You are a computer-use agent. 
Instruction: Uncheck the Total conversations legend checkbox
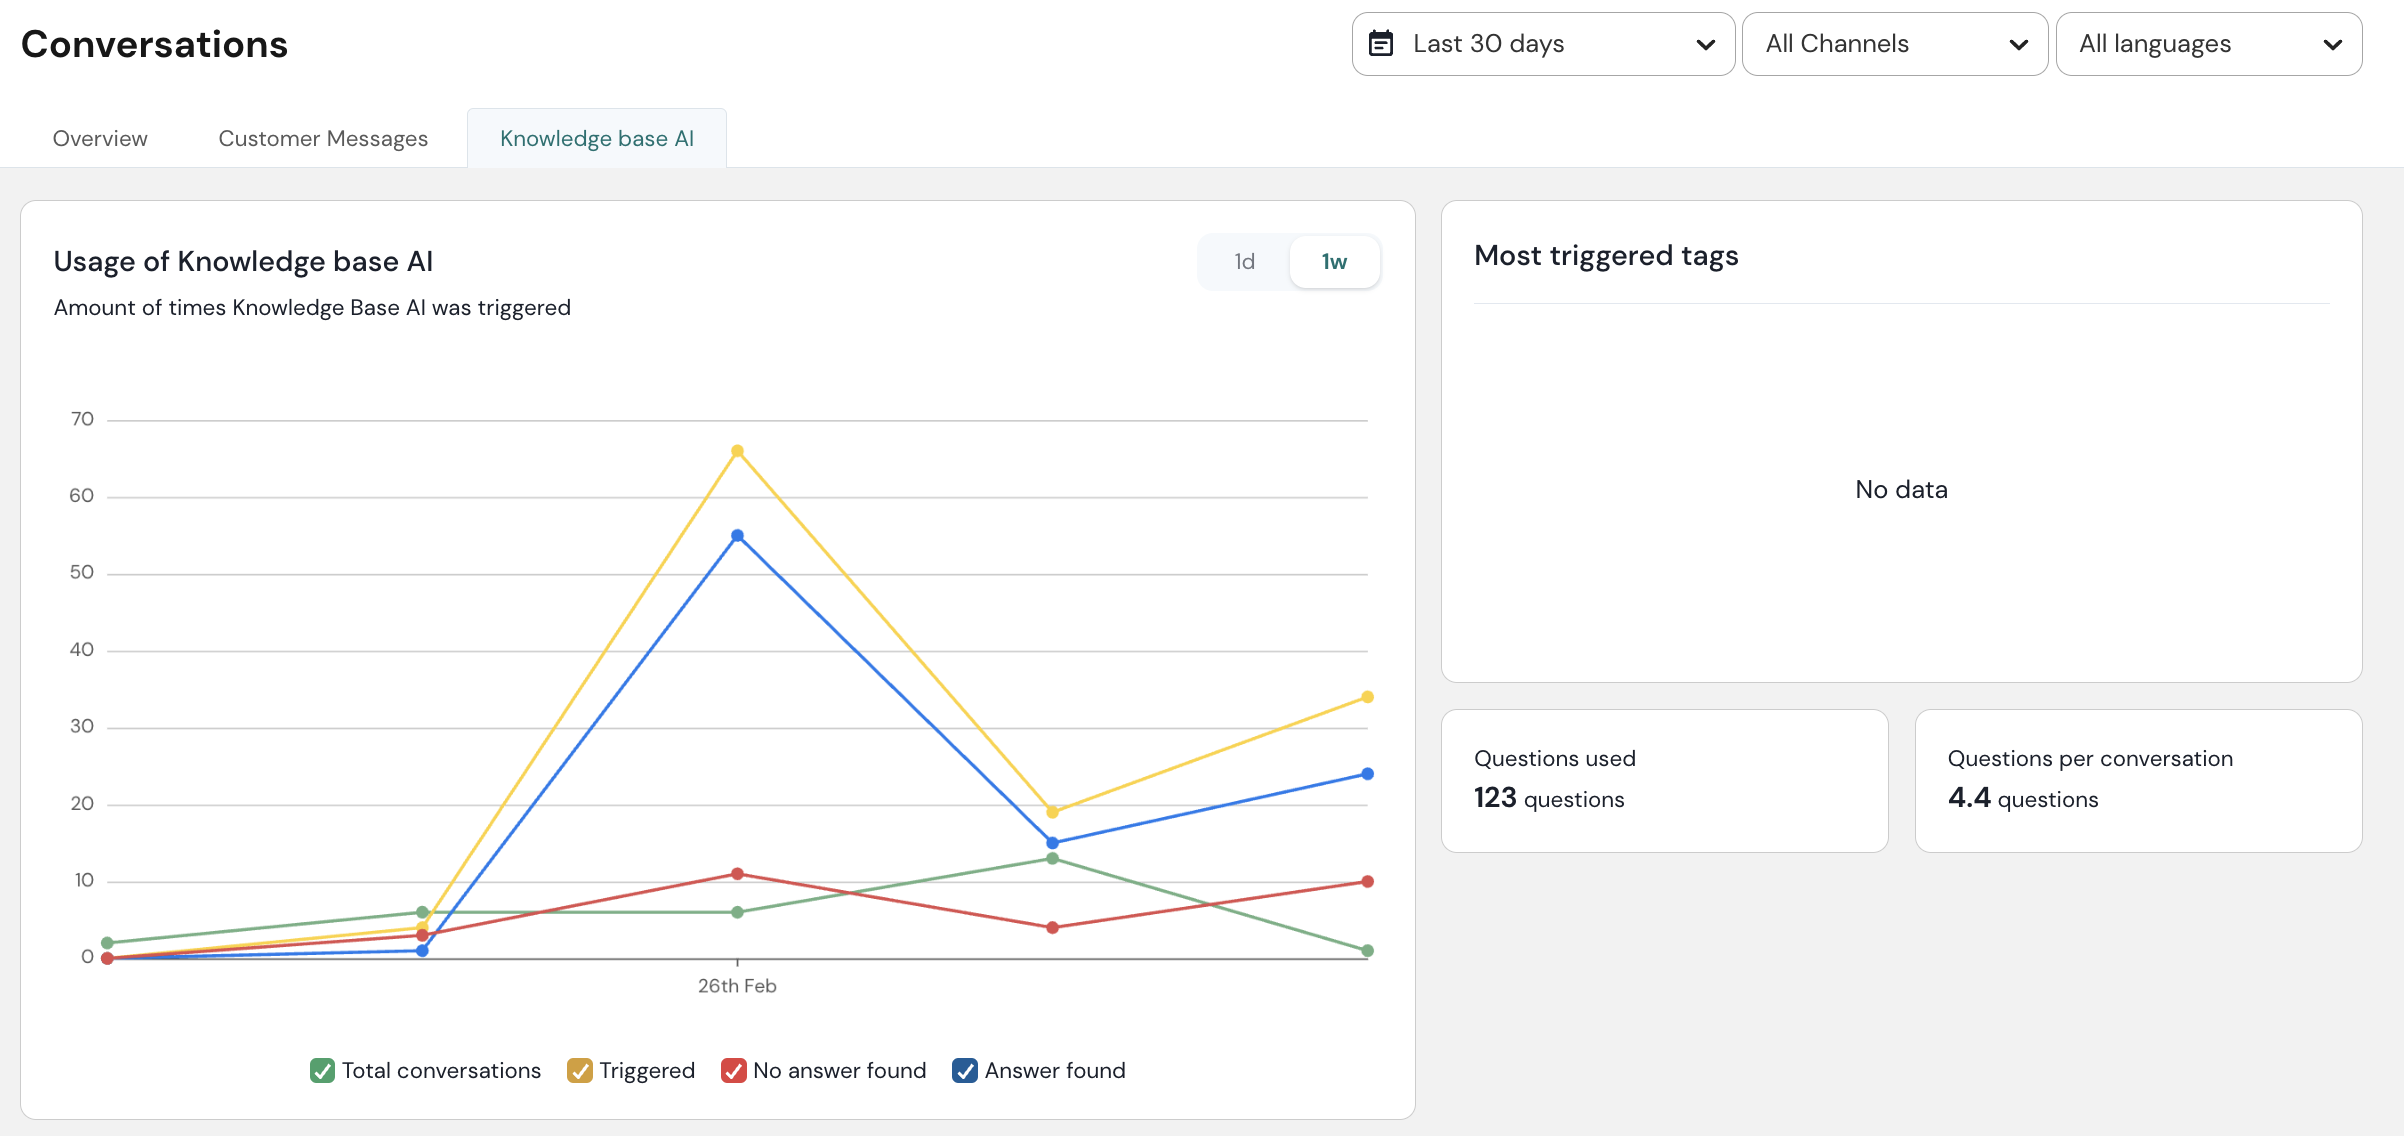pyautogui.click(x=322, y=1071)
